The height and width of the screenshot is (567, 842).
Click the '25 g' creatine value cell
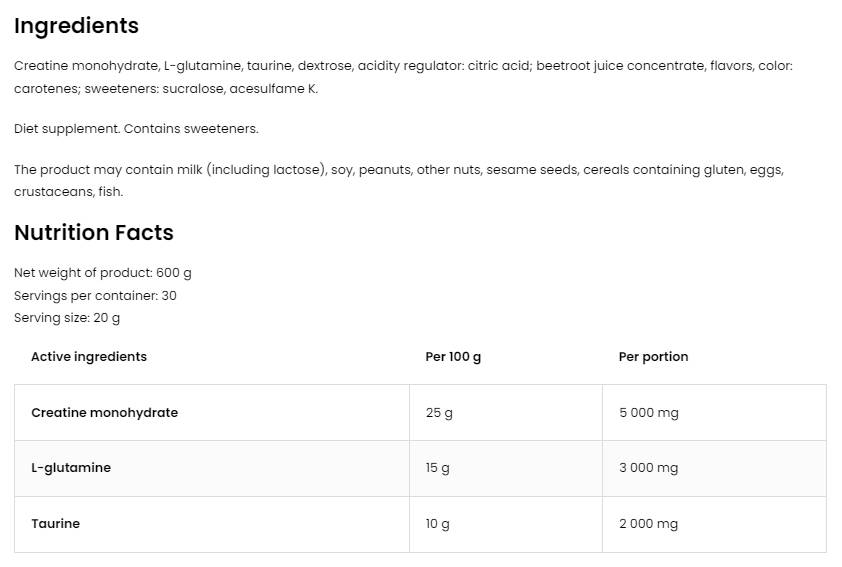coord(439,413)
